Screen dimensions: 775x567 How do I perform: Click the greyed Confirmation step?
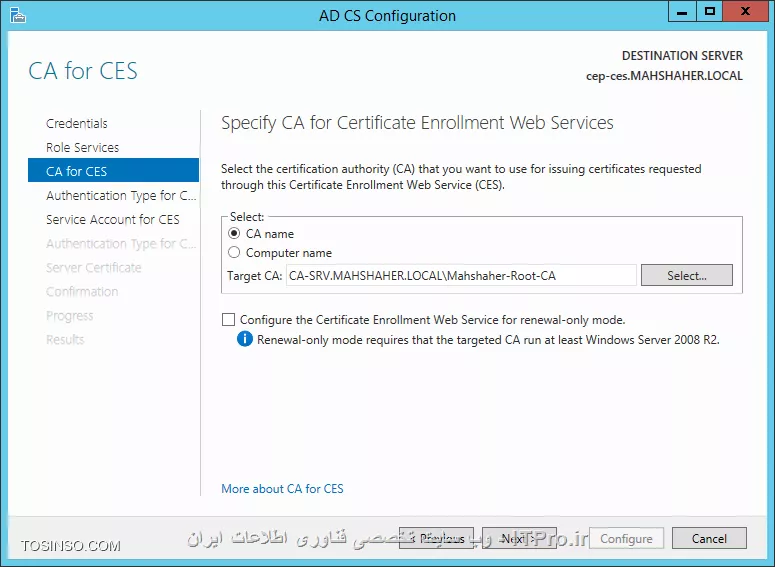click(x=82, y=292)
